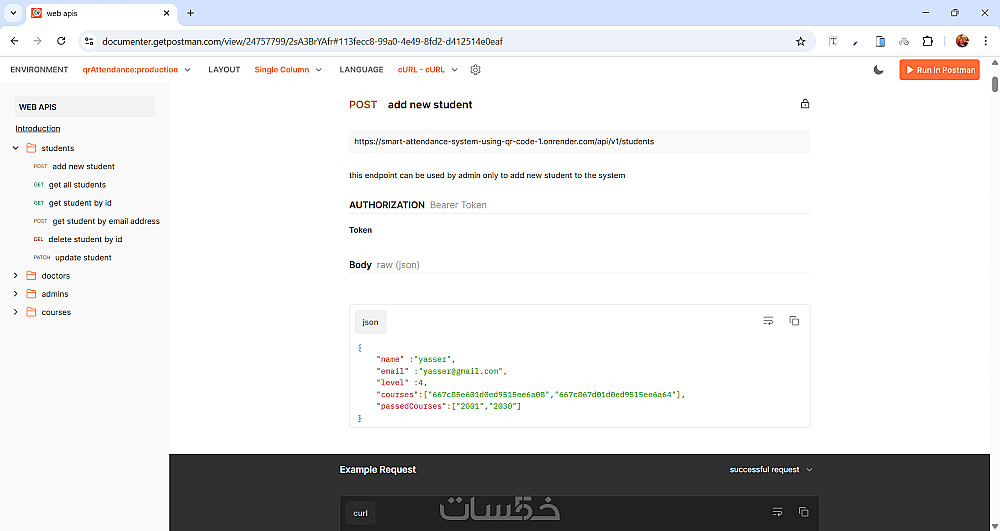Click the doctors folder icon
The width and height of the screenshot is (1000, 531).
point(31,276)
